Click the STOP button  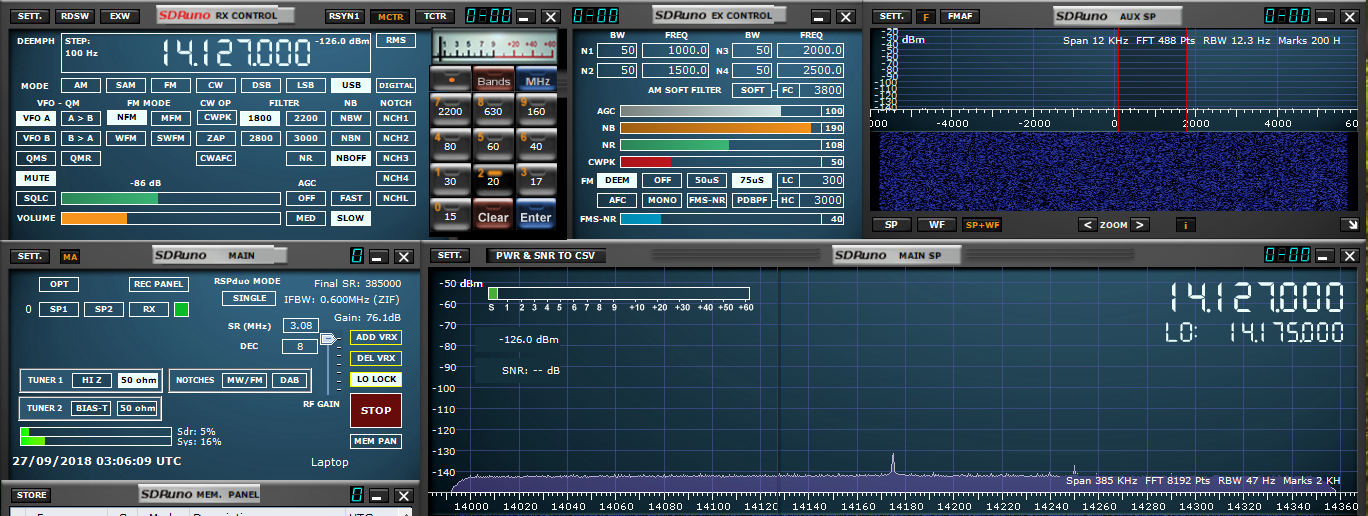(x=376, y=410)
